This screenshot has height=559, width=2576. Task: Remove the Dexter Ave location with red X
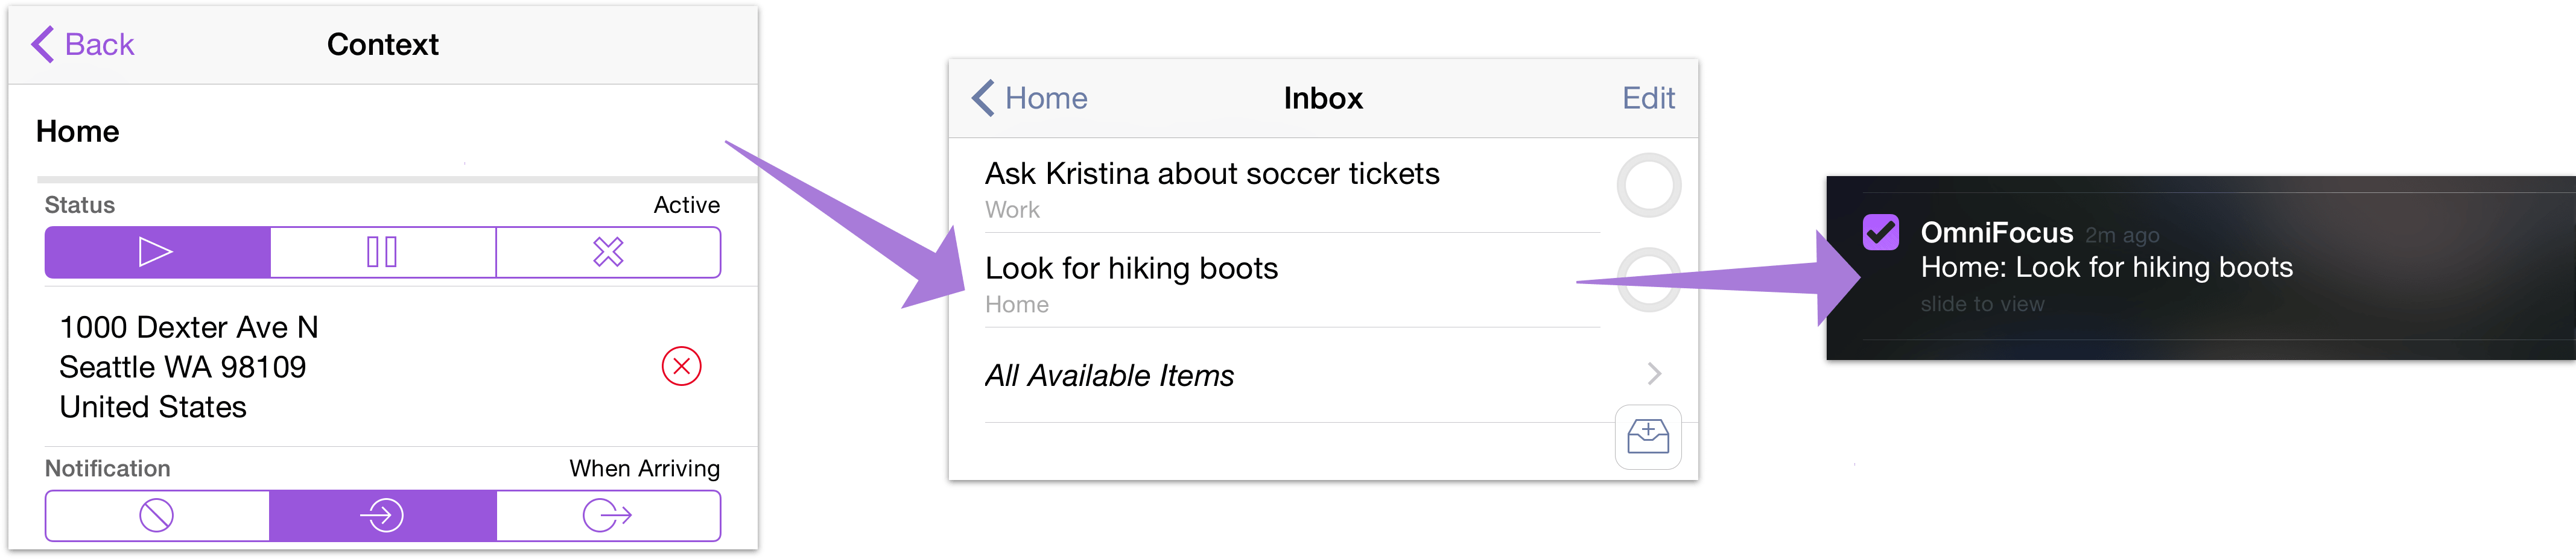click(681, 366)
